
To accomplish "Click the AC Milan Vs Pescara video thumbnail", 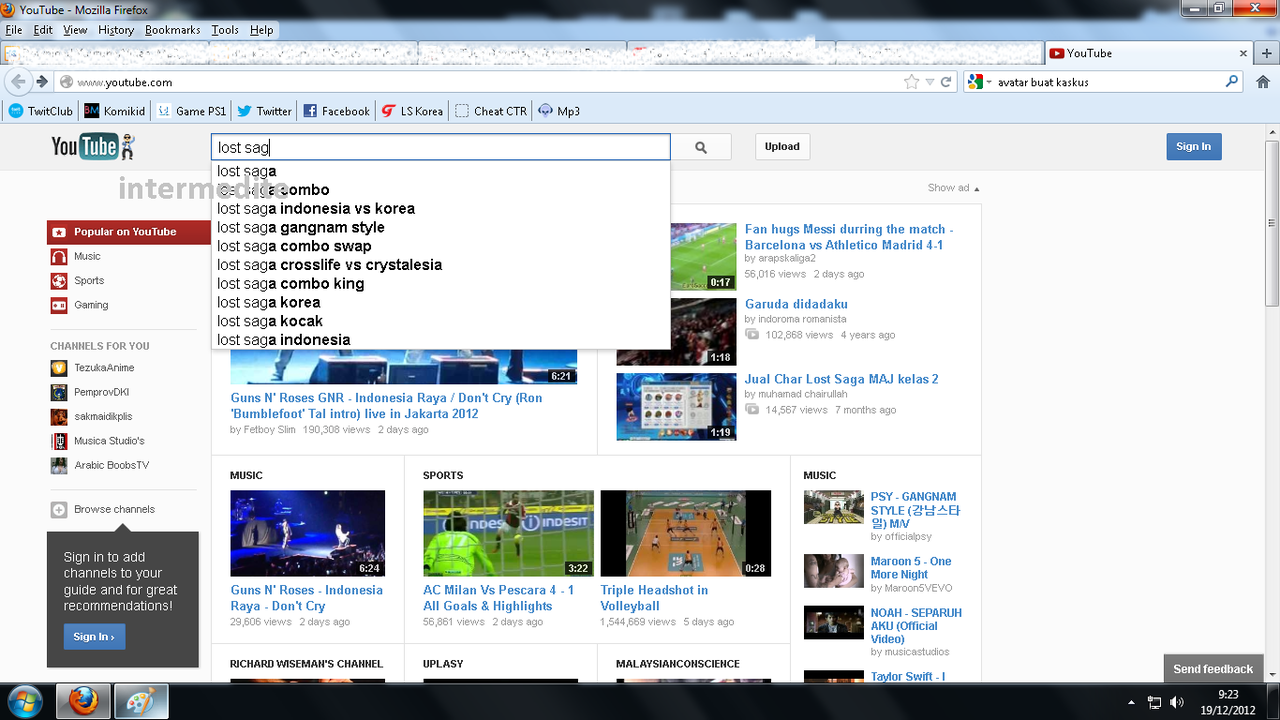I will click(x=508, y=533).
